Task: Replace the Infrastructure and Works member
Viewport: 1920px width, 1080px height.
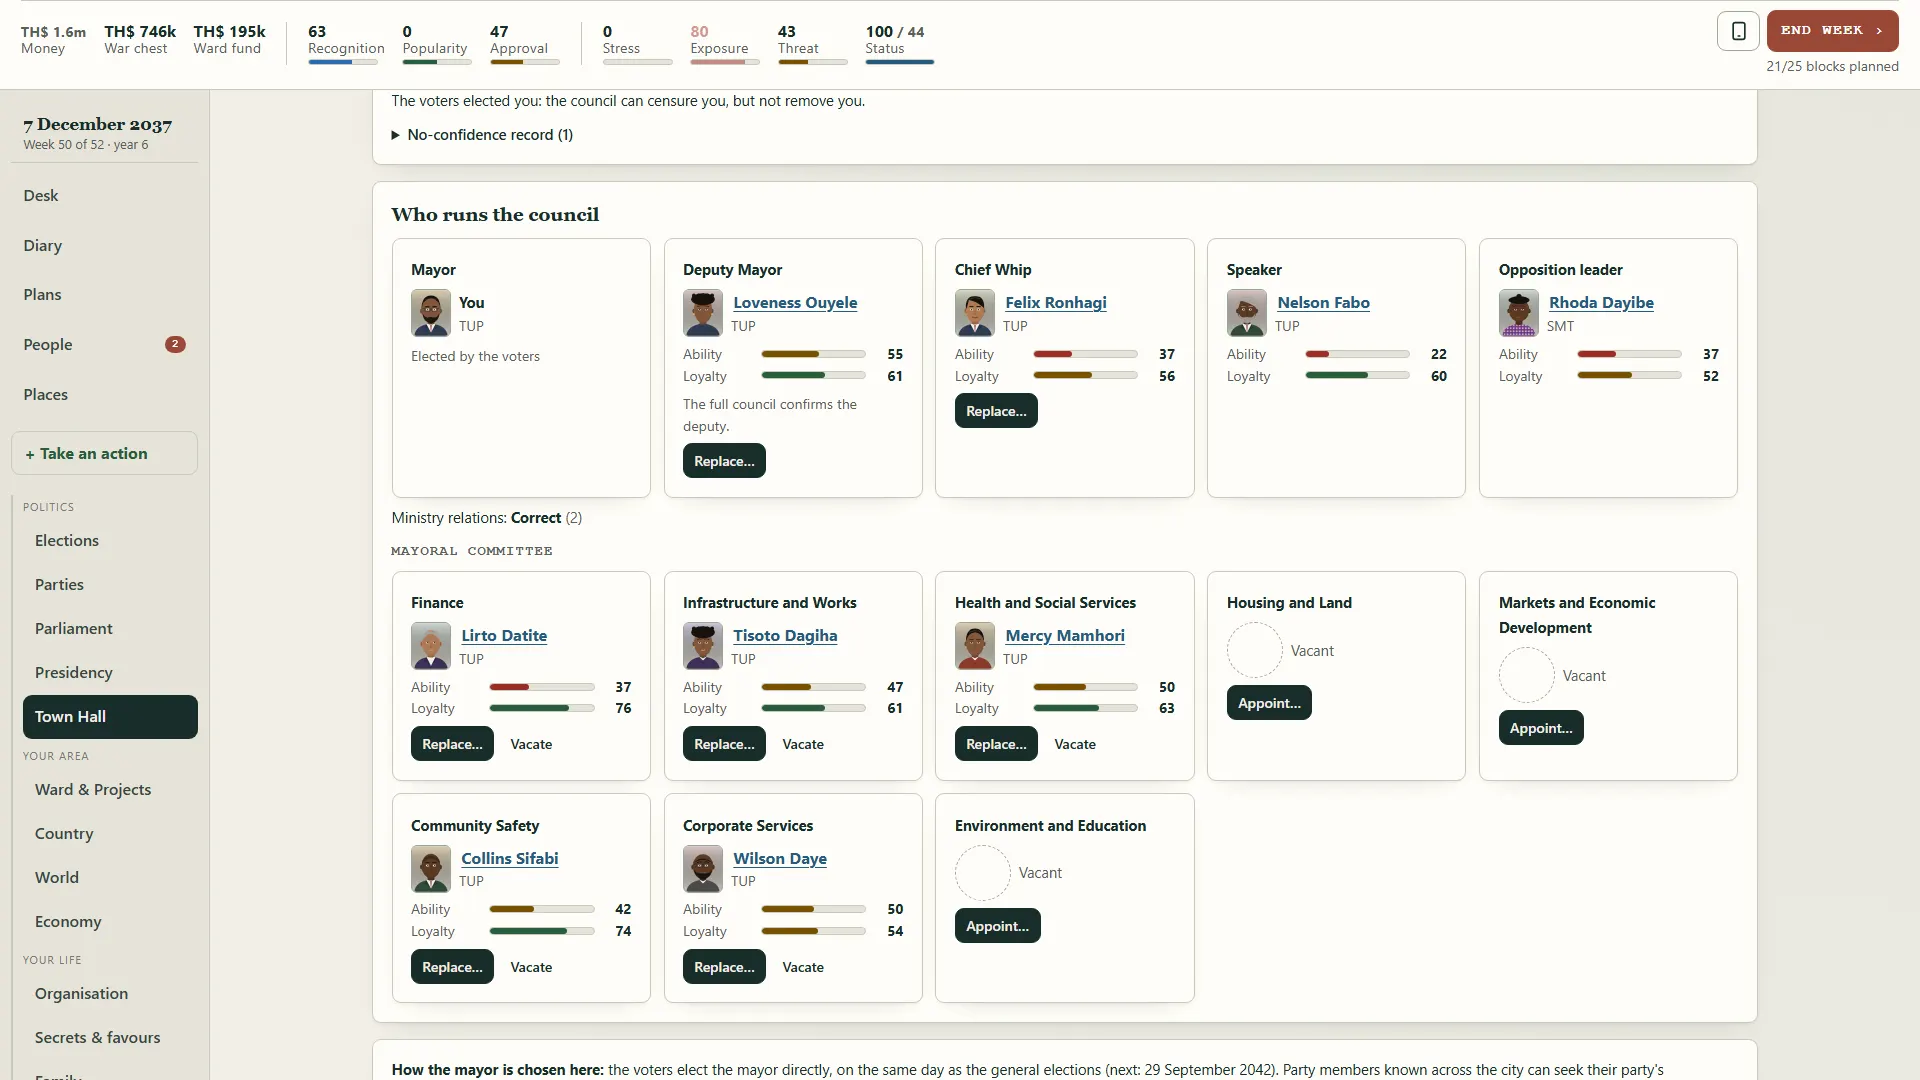Action: coord(724,744)
